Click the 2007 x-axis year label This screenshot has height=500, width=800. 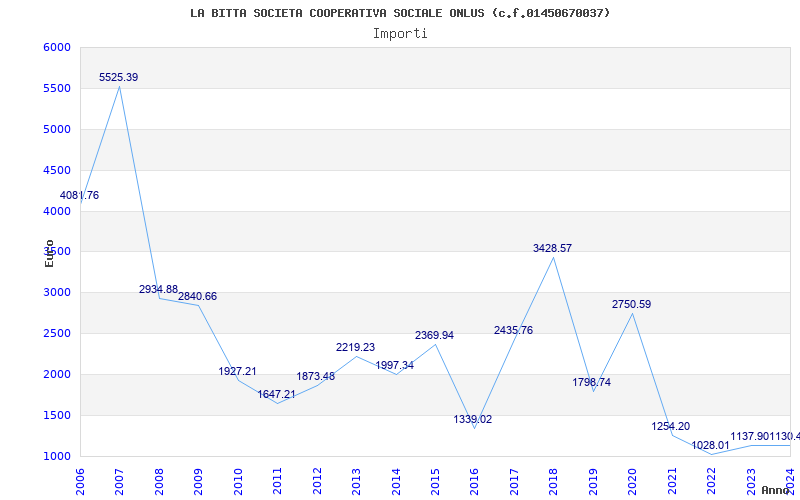click(119, 482)
